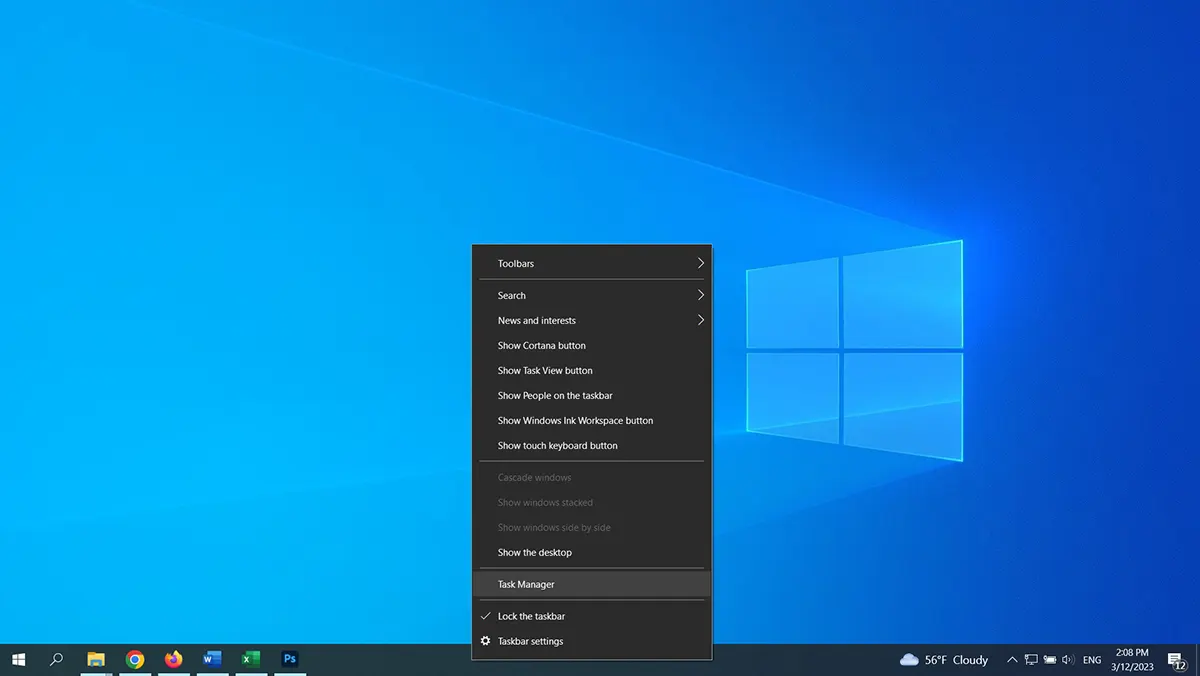
Task: Enable Show People on the taskbar
Action: click(592, 396)
